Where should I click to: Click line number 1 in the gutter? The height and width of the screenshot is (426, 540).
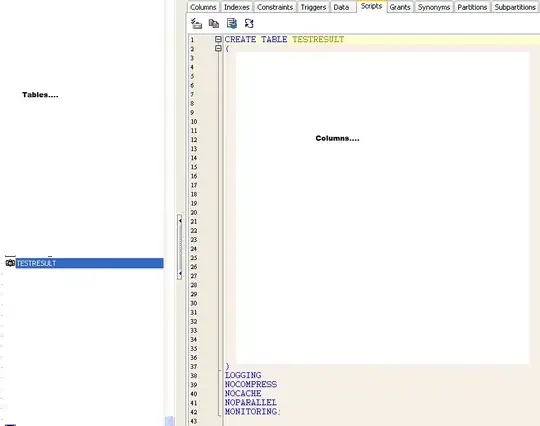[x=192, y=40]
